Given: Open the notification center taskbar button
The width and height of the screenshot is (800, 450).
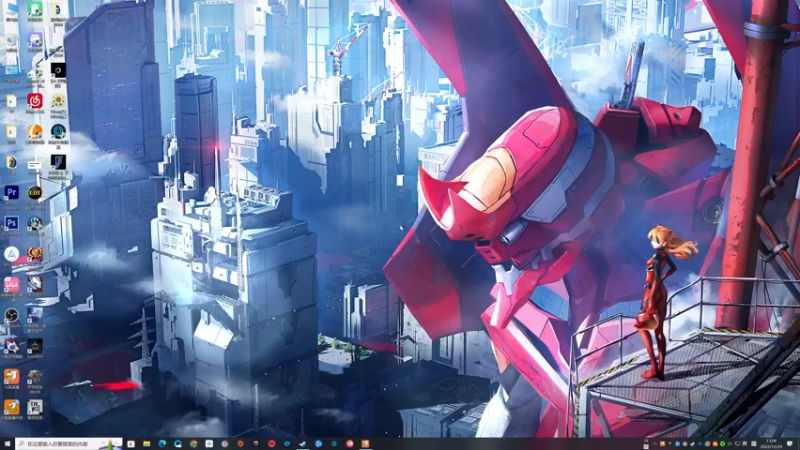Looking at the screenshot, I should tap(790, 444).
